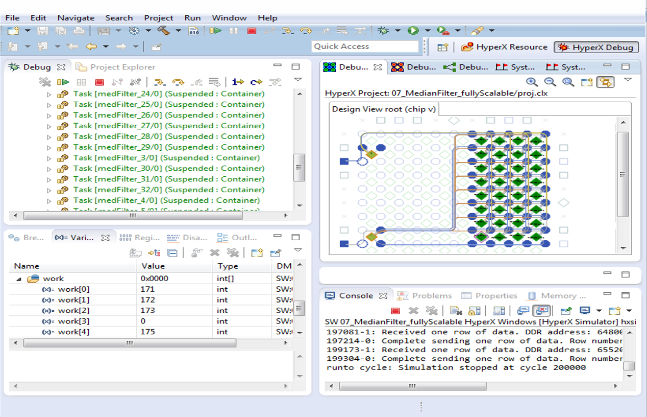Click the back navigation arrow in toolbar
This screenshot has height=417, width=647.
(x=91, y=47)
